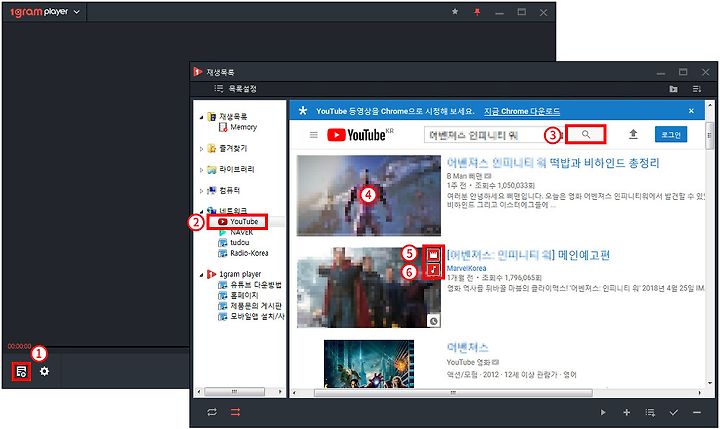Click the horizontal scrollbar under YouTube page
This screenshot has height=429, width=720.
(453, 393)
